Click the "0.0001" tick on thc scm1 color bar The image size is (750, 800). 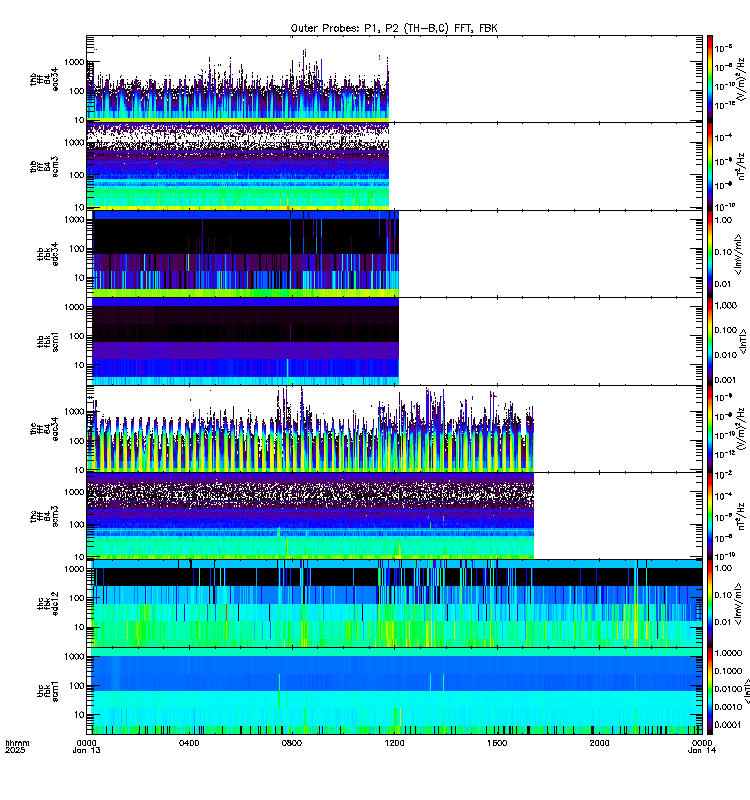click(729, 725)
